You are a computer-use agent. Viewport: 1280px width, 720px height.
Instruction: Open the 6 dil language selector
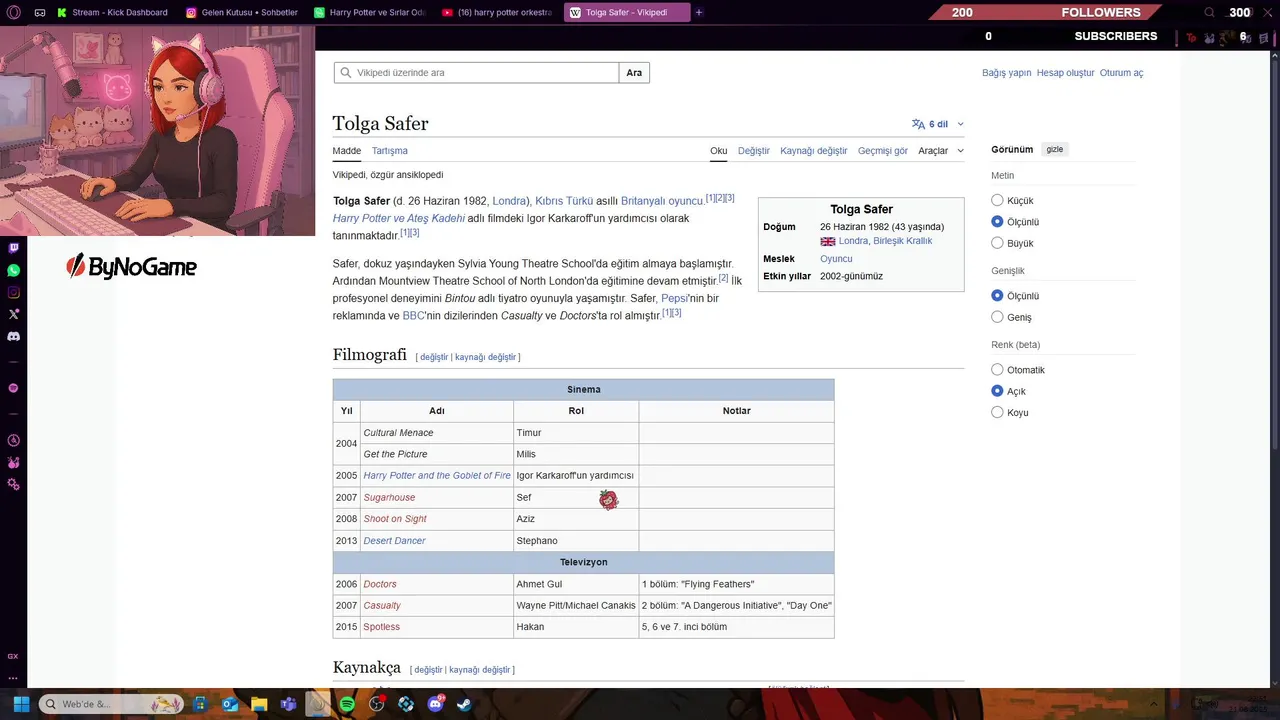938,124
